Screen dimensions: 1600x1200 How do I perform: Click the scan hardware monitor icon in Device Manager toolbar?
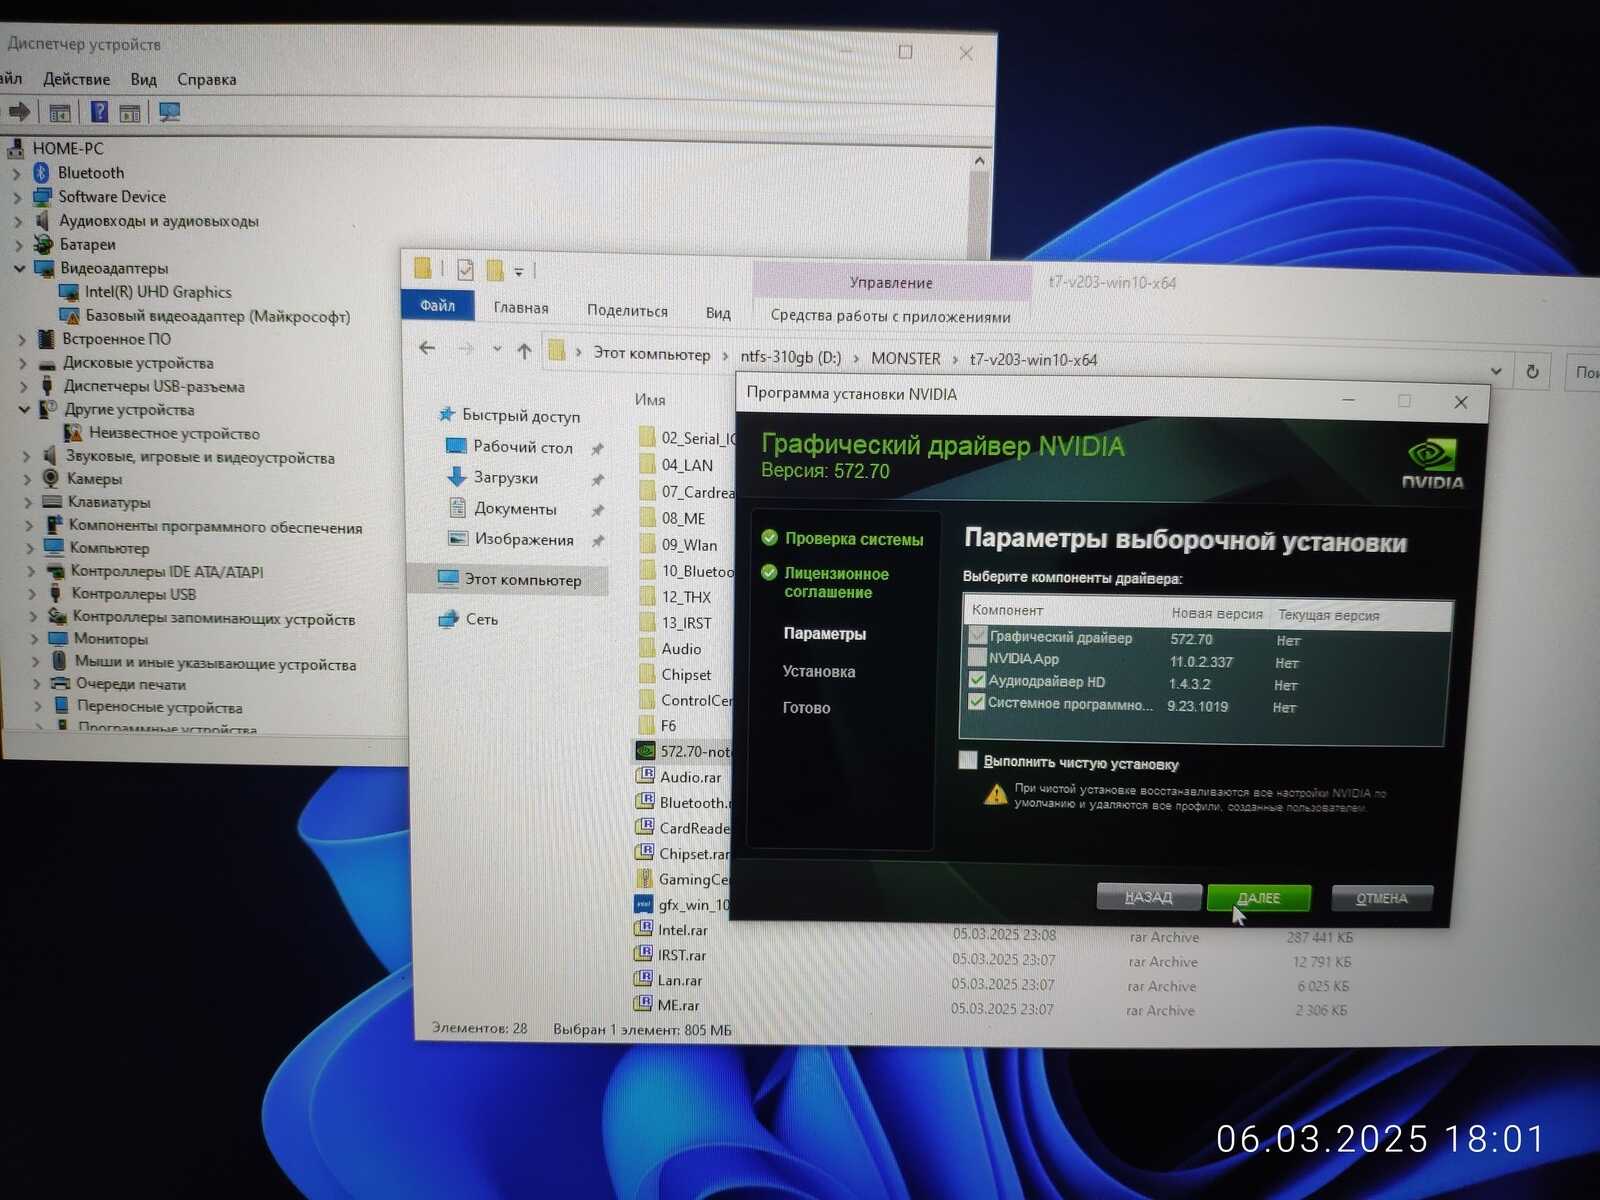point(170,112)
